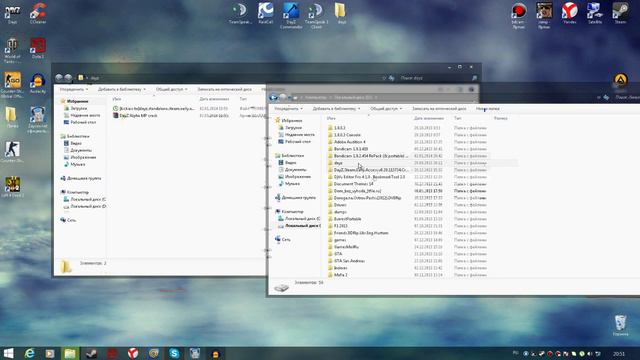Select the dayz folder in Local Disk D window

pos(335,163)
